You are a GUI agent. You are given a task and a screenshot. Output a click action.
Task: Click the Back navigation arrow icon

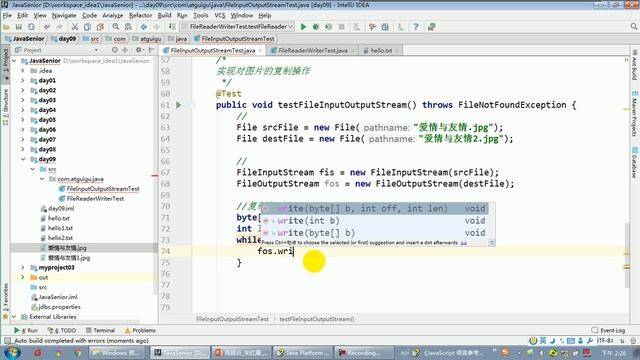pos(144,27)
